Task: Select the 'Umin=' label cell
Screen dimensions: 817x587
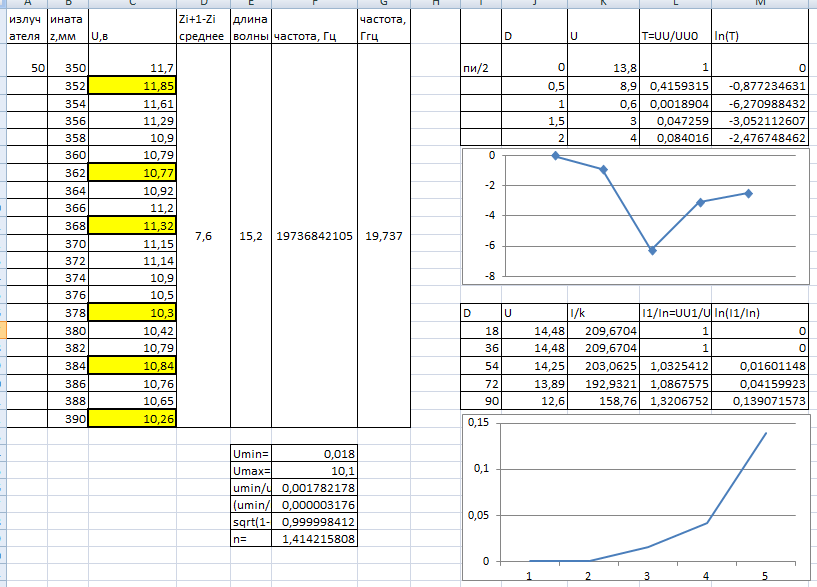Action: point(251,454)
